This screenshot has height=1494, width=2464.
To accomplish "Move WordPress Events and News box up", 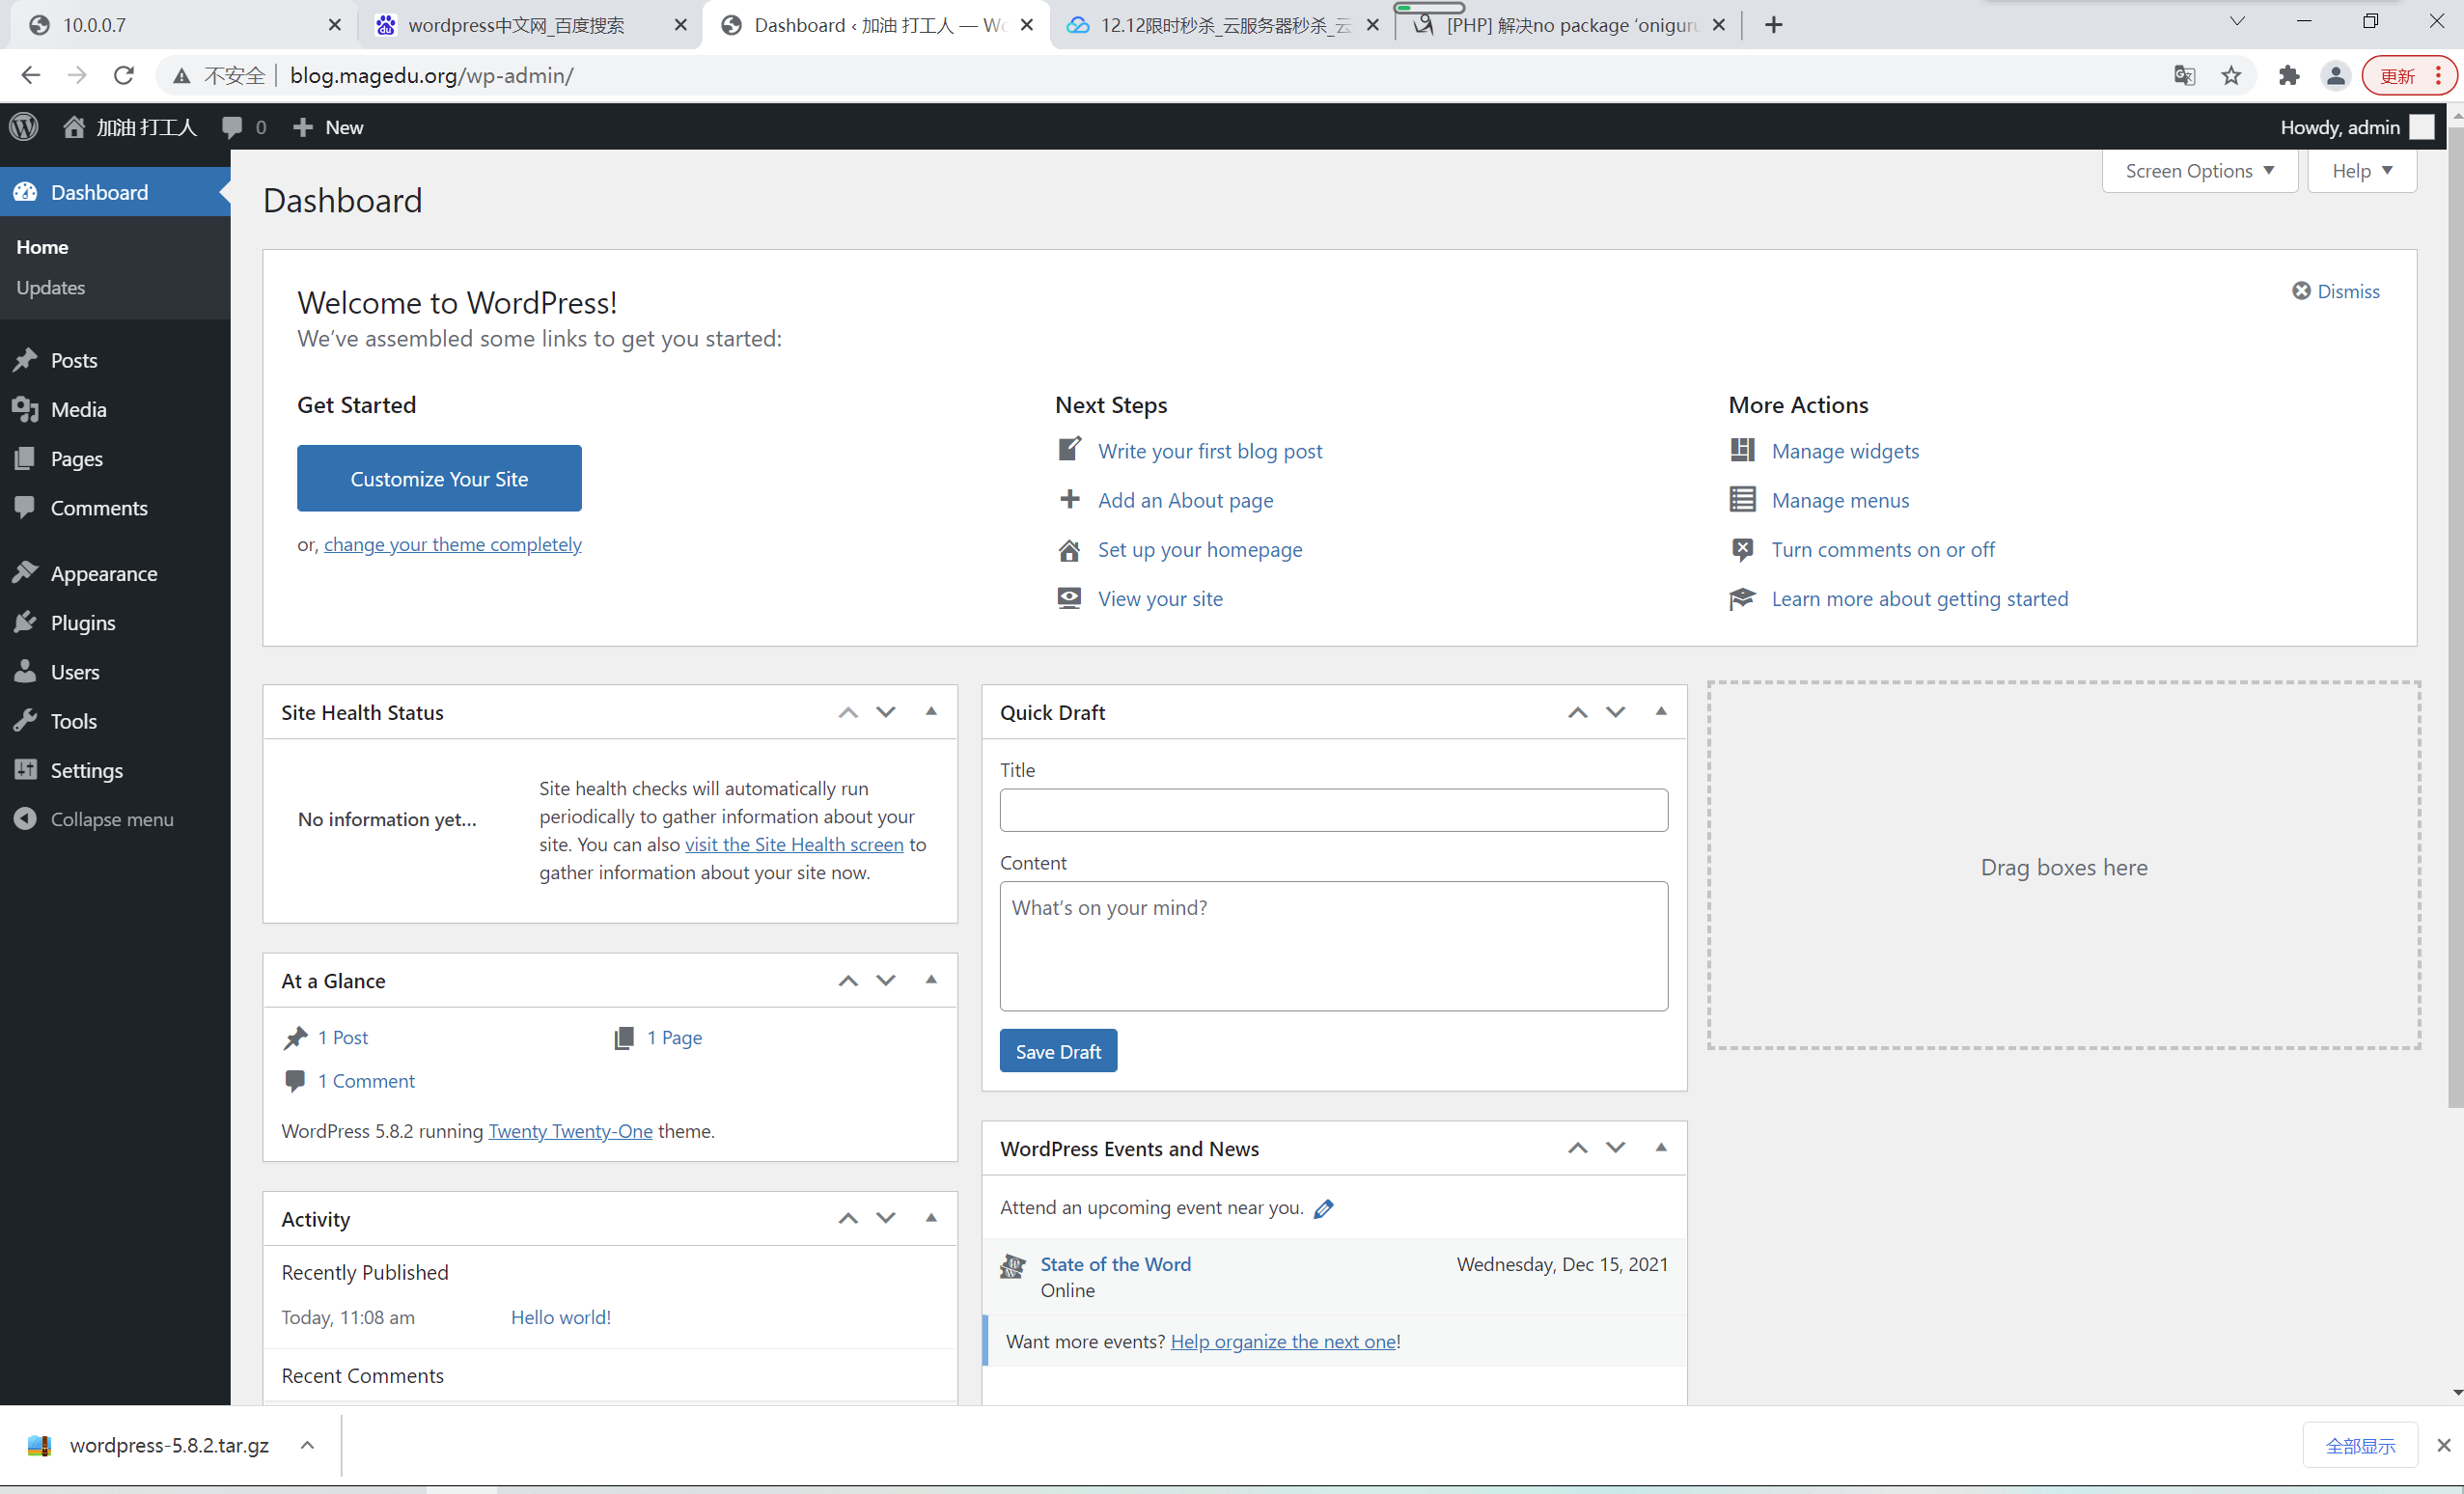I will pyautogui.click(x=1578, y=1148).
